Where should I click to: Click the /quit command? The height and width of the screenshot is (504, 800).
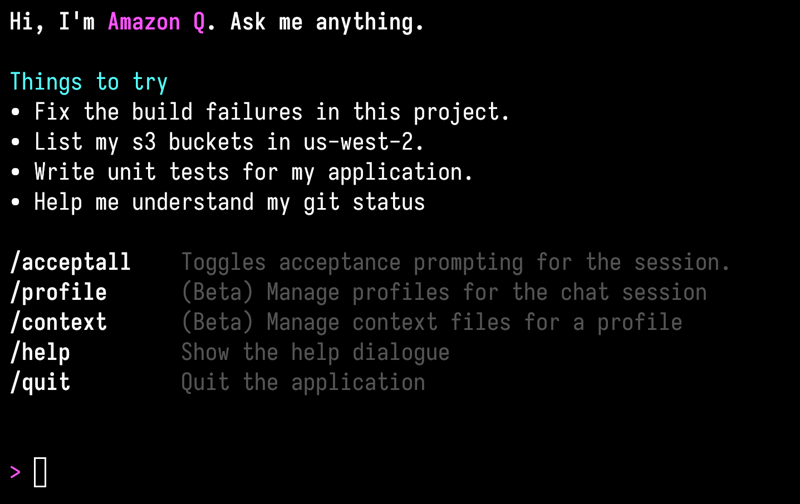coord(40,382)
